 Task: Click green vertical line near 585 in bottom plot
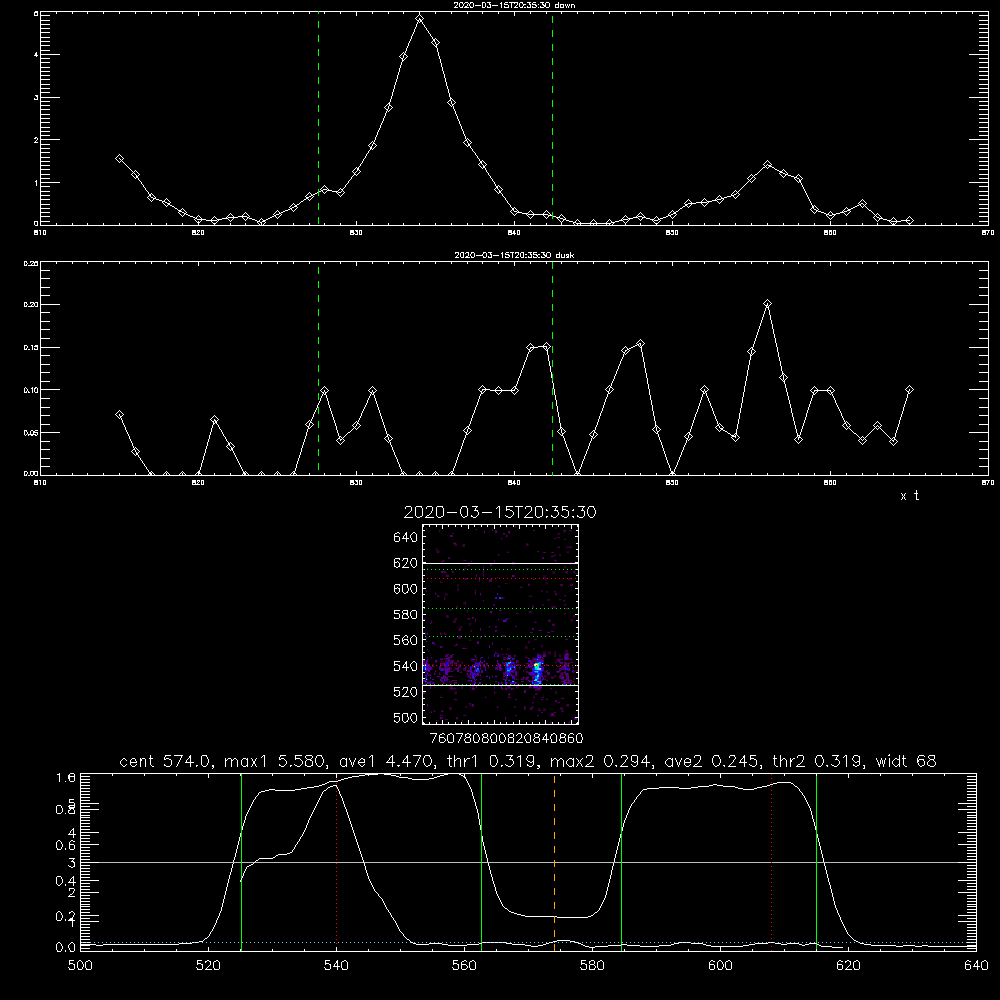[621, 861]
